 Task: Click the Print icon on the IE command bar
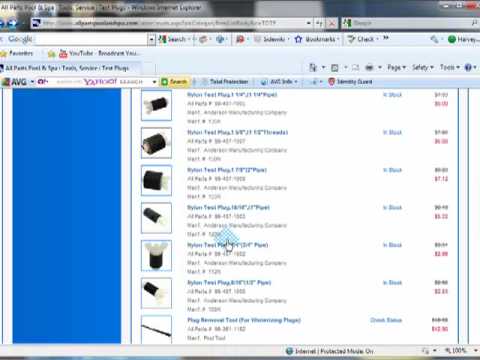coord(369,68)
